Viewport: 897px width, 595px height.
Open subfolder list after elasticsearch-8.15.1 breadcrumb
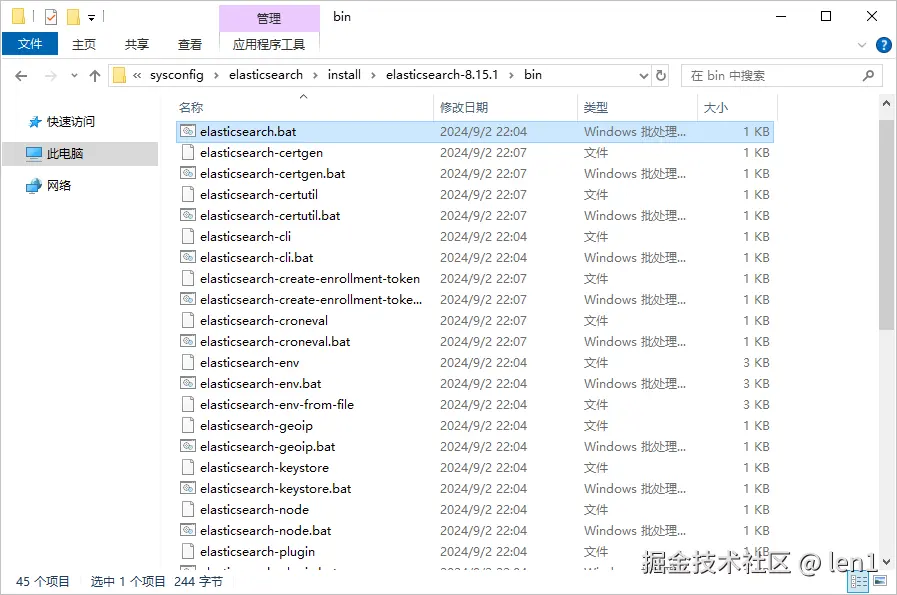pos(511,75)
